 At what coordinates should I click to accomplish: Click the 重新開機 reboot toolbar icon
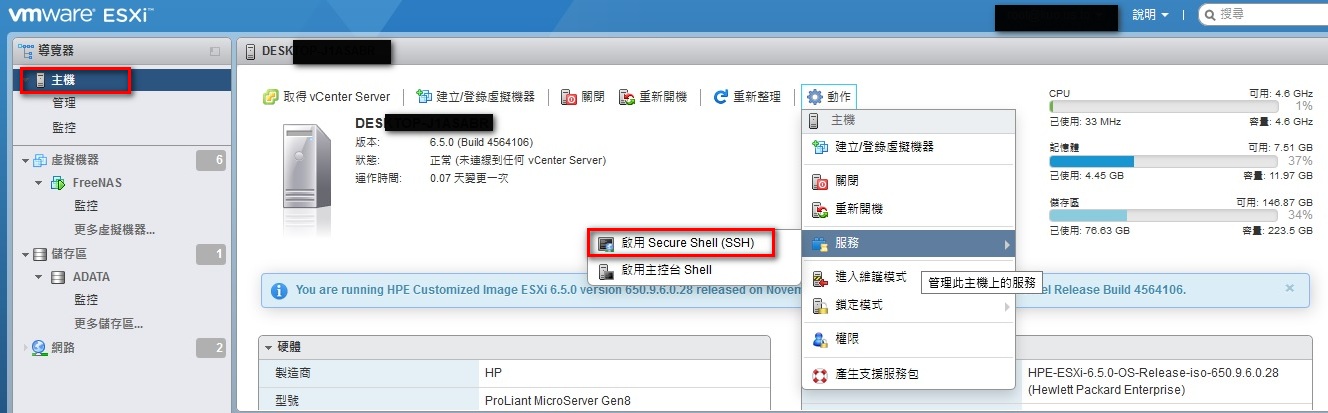(627, 97)
